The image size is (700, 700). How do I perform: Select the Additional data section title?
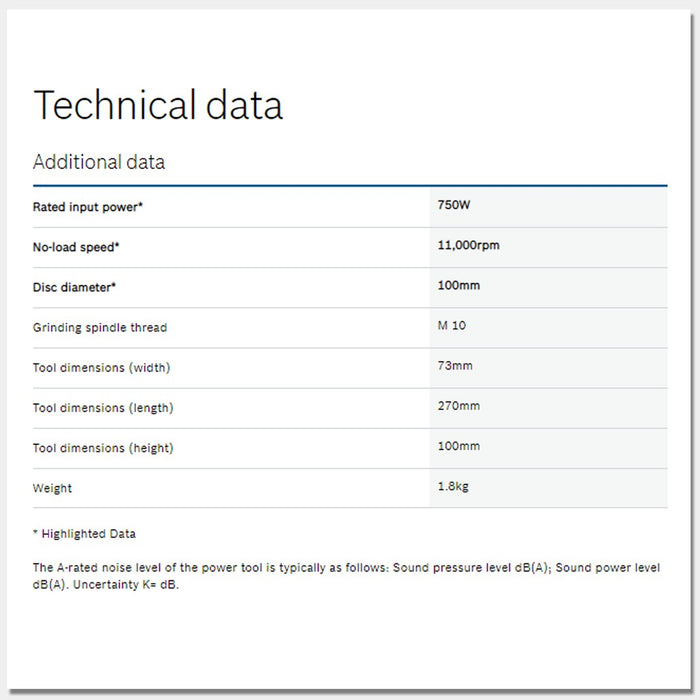coord(99,162)
